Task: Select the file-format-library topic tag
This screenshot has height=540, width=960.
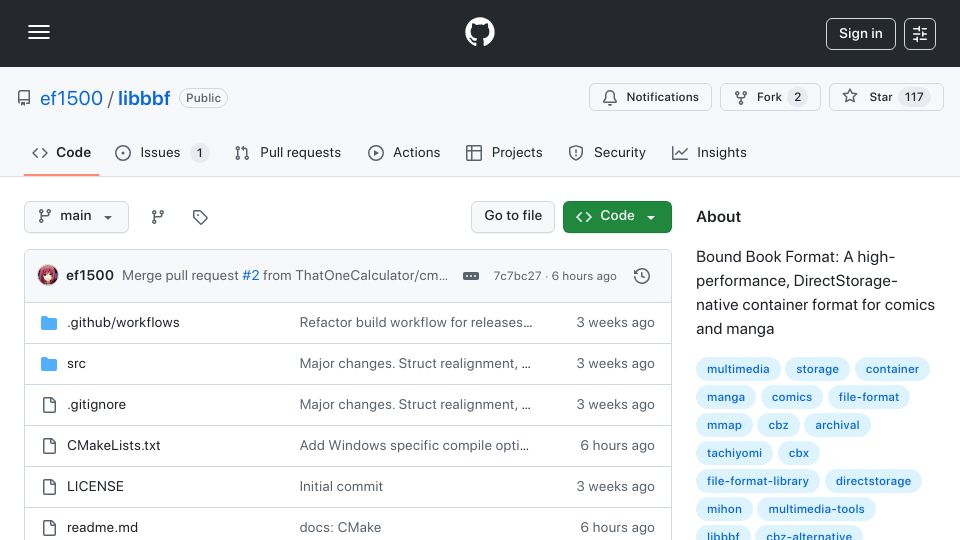Action: click(x=757, y=482)
